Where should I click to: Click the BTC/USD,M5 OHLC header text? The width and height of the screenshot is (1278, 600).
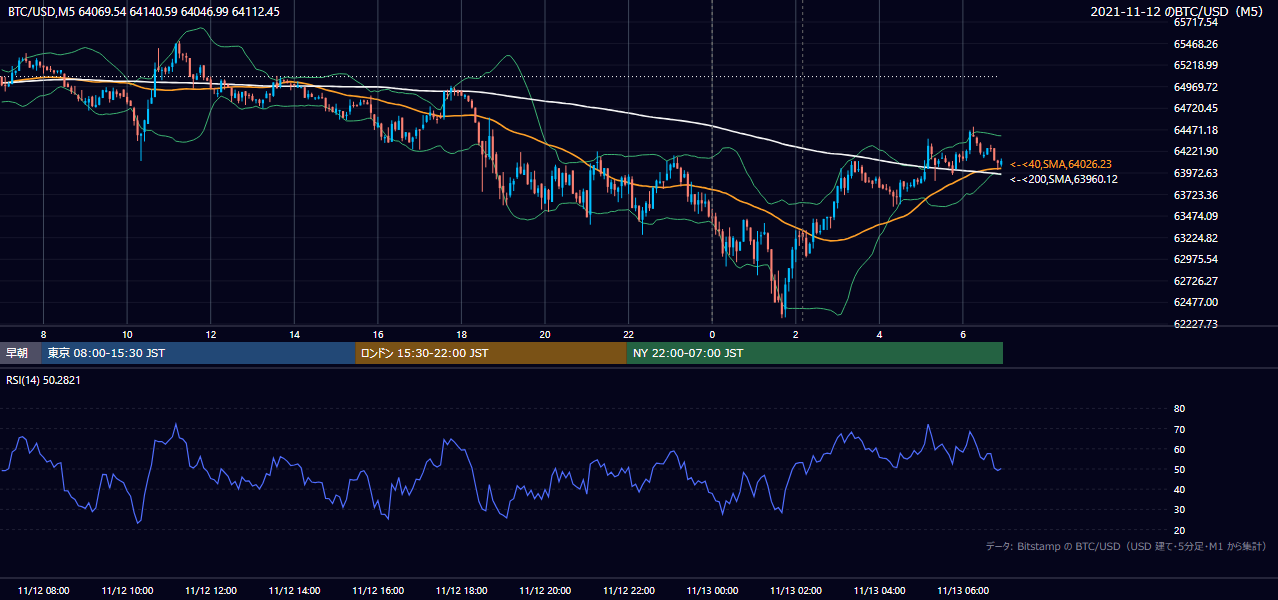point(144,11)
